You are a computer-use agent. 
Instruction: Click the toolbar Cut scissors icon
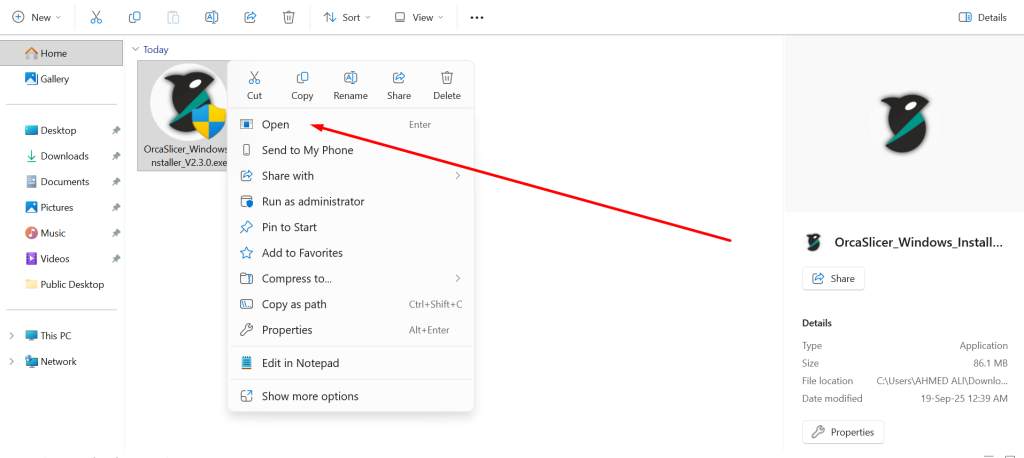[x=96, y=17]
